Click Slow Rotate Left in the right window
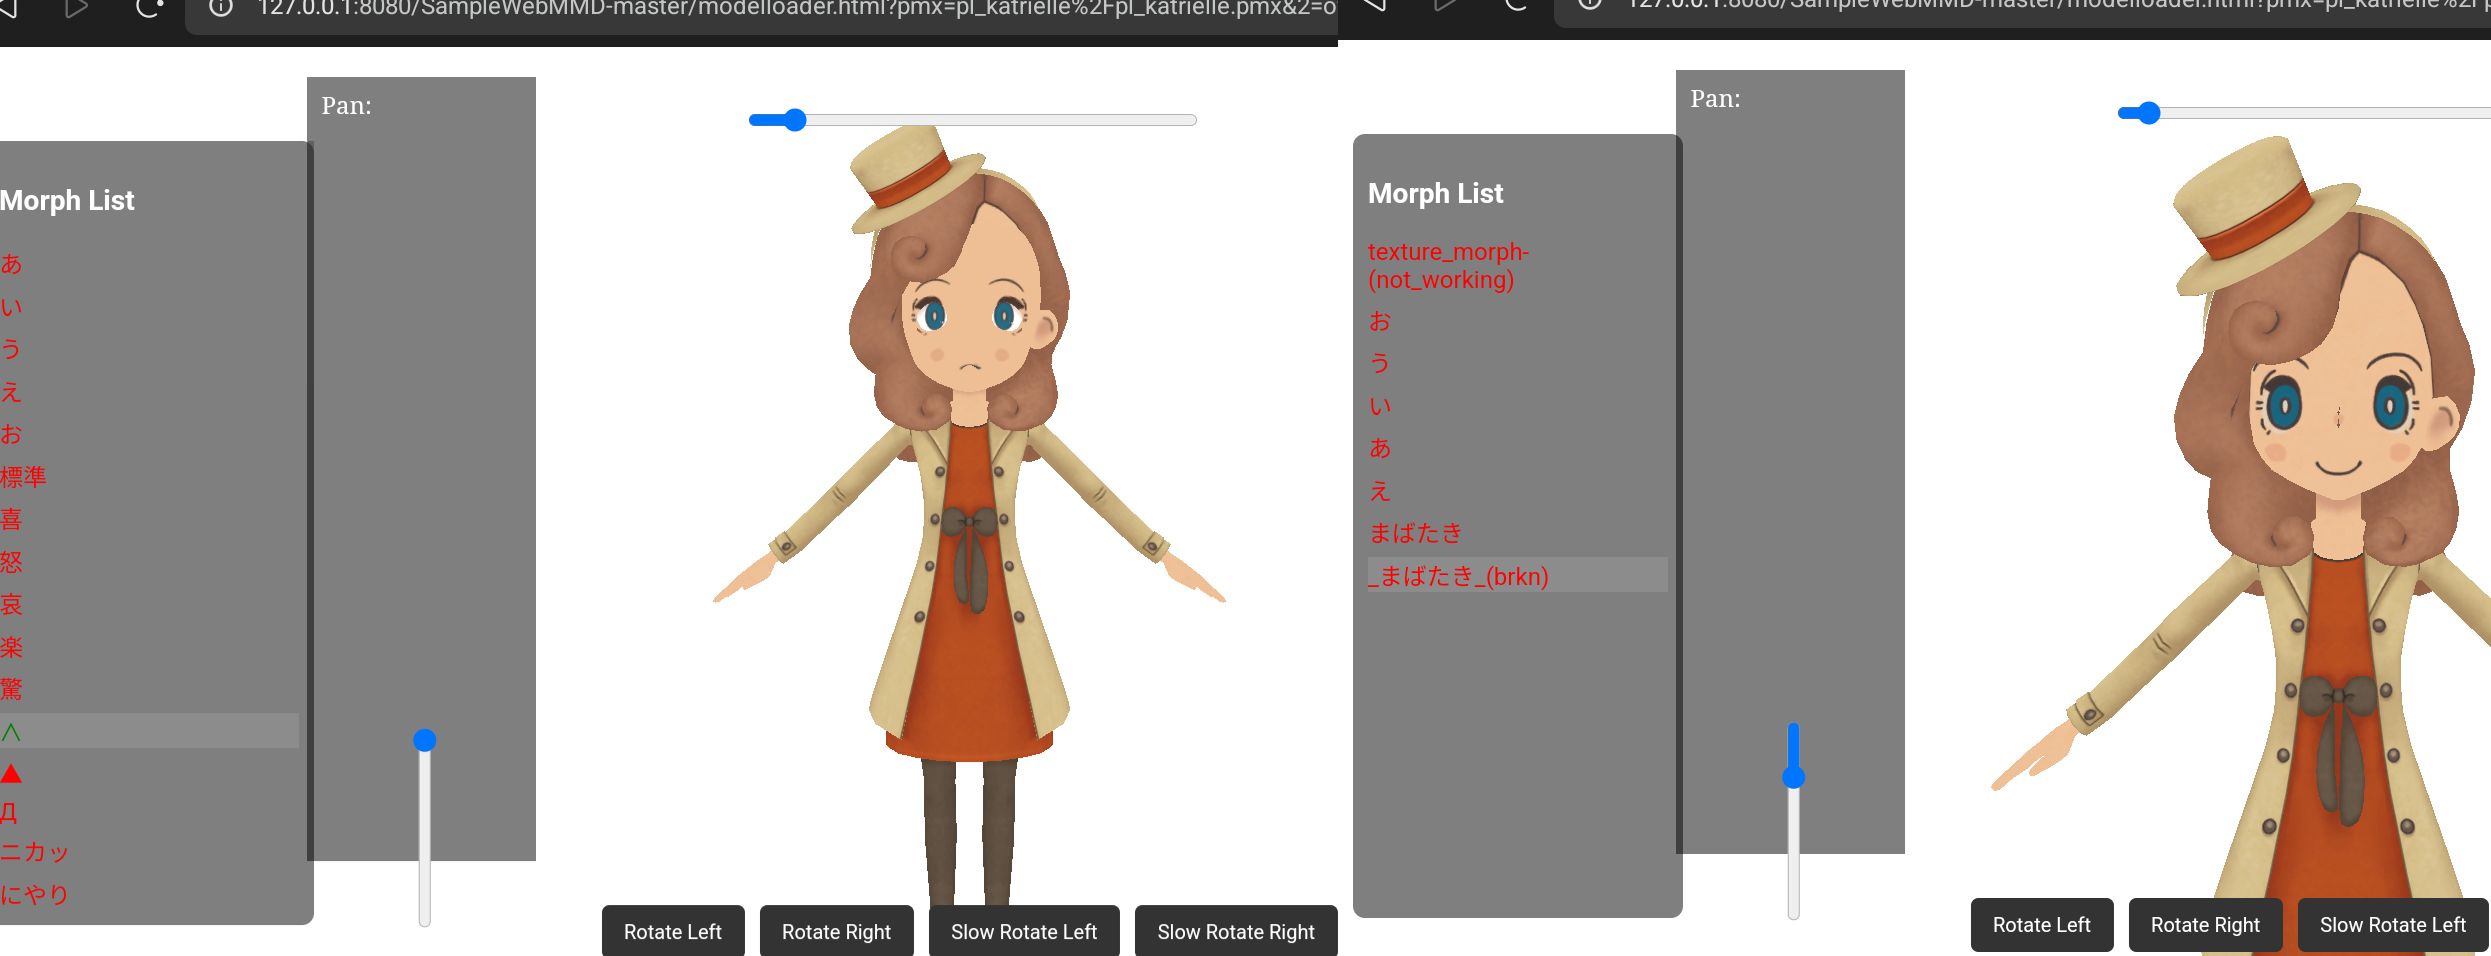This screenshot has width=2491, height=956. tap(2392, 925)
